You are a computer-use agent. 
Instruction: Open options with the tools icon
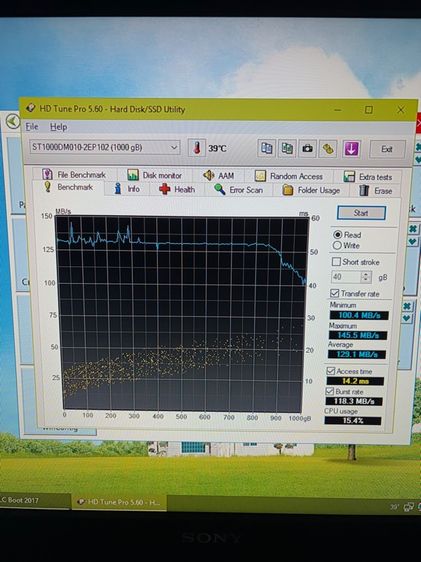[328, 149]
